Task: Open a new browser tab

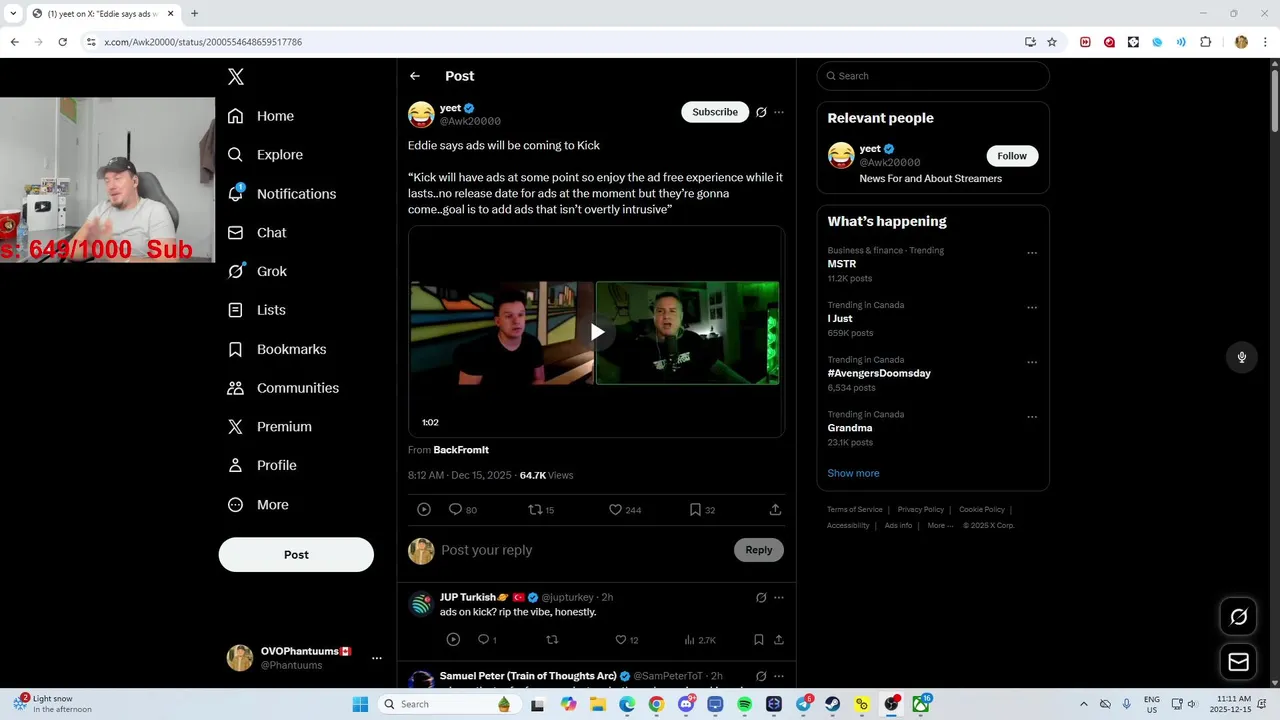Action: [x=194, y=13]
